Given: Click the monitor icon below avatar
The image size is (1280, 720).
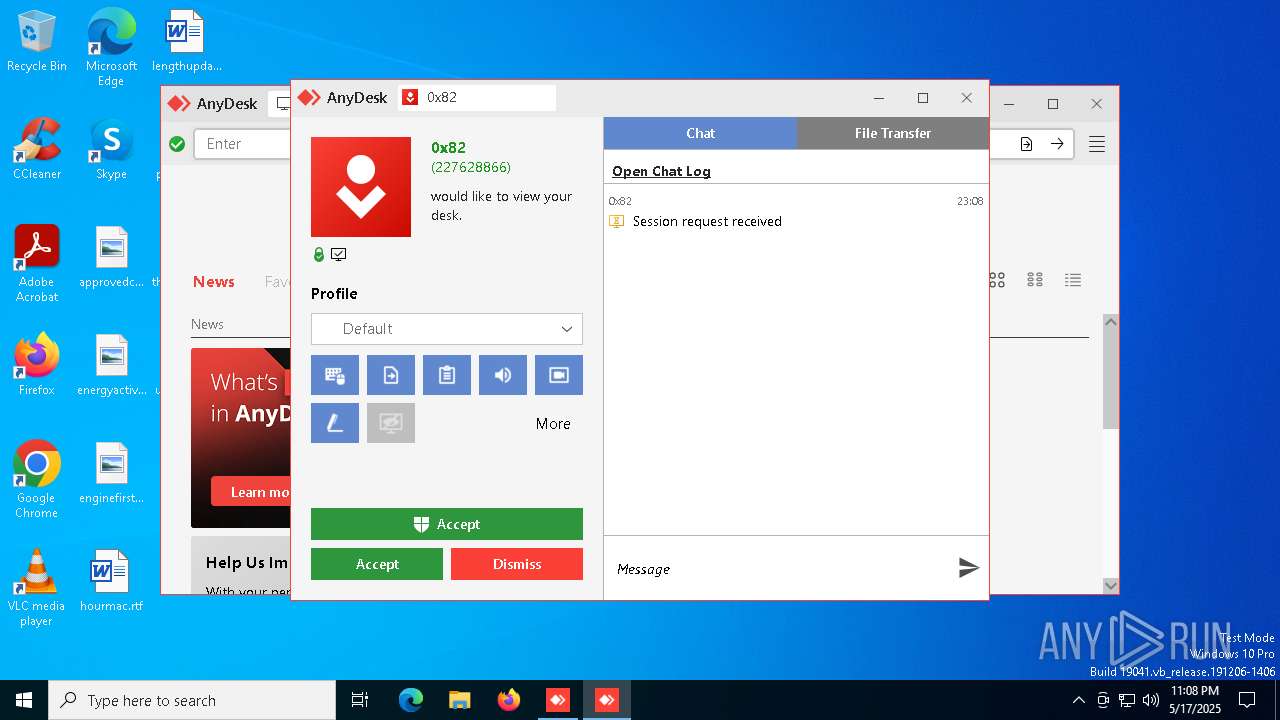Looking at the screenshot, I should pyautogui.click(x=339, y=255).
